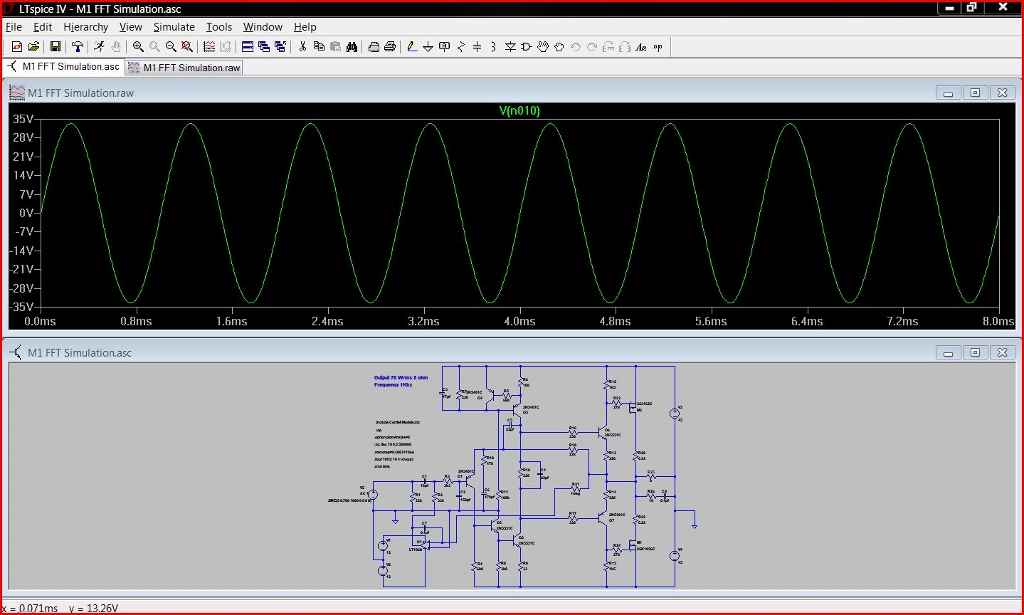Select the Ground symbol tool
1024x615 pixels.
click(x=428, y=46)
